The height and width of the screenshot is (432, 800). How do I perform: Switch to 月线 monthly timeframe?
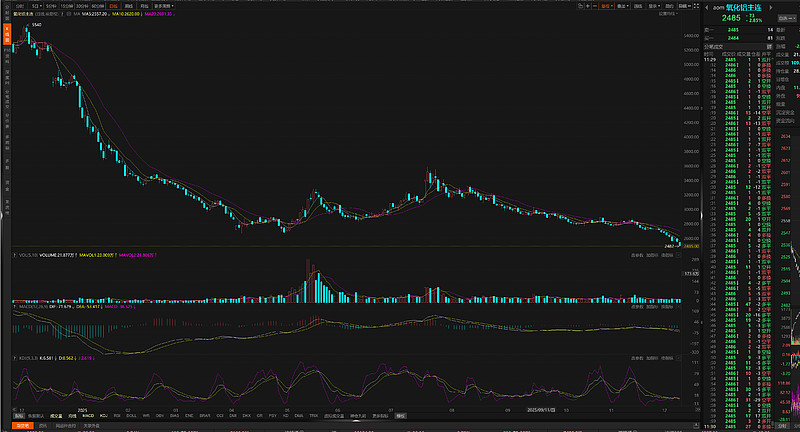(x=144, y=6)
